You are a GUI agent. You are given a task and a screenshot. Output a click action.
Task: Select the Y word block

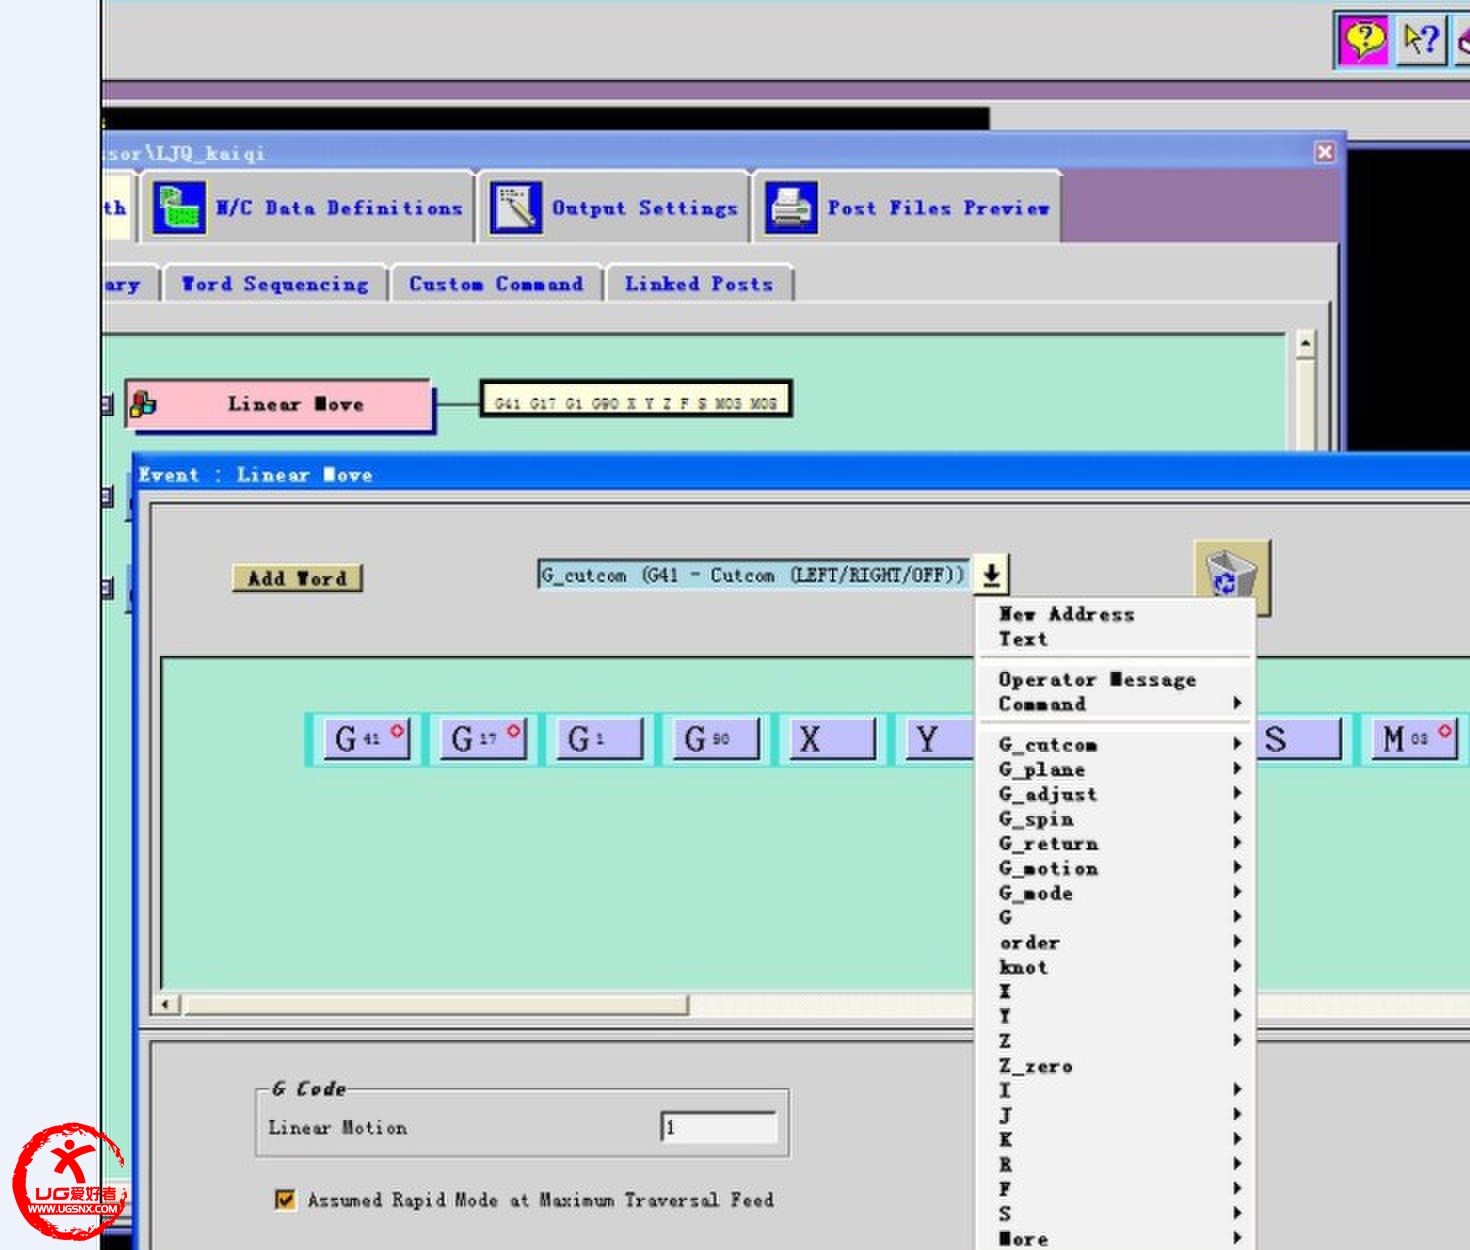(940, 739)
